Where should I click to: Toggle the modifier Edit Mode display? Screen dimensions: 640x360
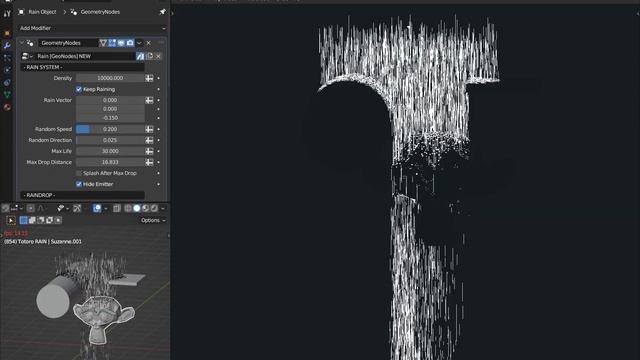coord(112,43)
